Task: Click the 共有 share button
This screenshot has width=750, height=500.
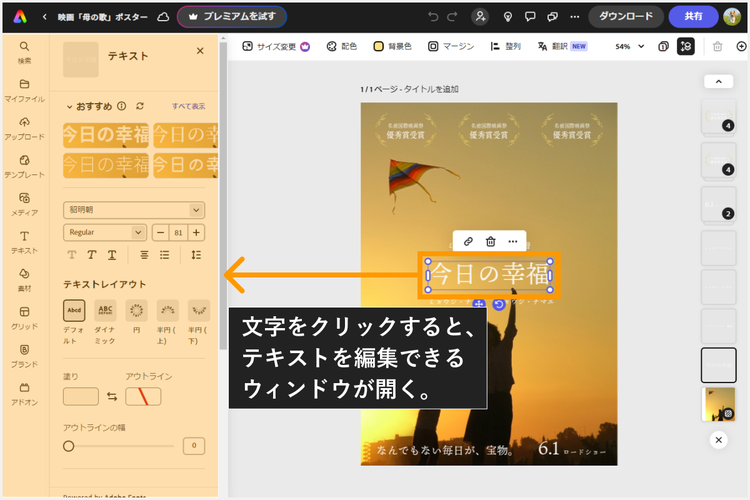Action: click(693, 17)
